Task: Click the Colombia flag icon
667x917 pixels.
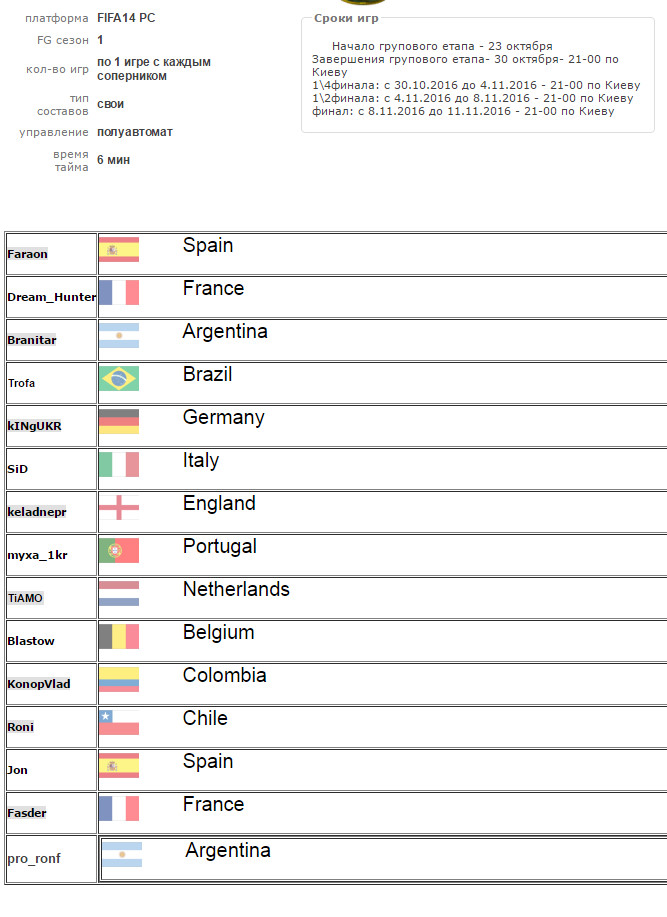Action: point(119,680)
